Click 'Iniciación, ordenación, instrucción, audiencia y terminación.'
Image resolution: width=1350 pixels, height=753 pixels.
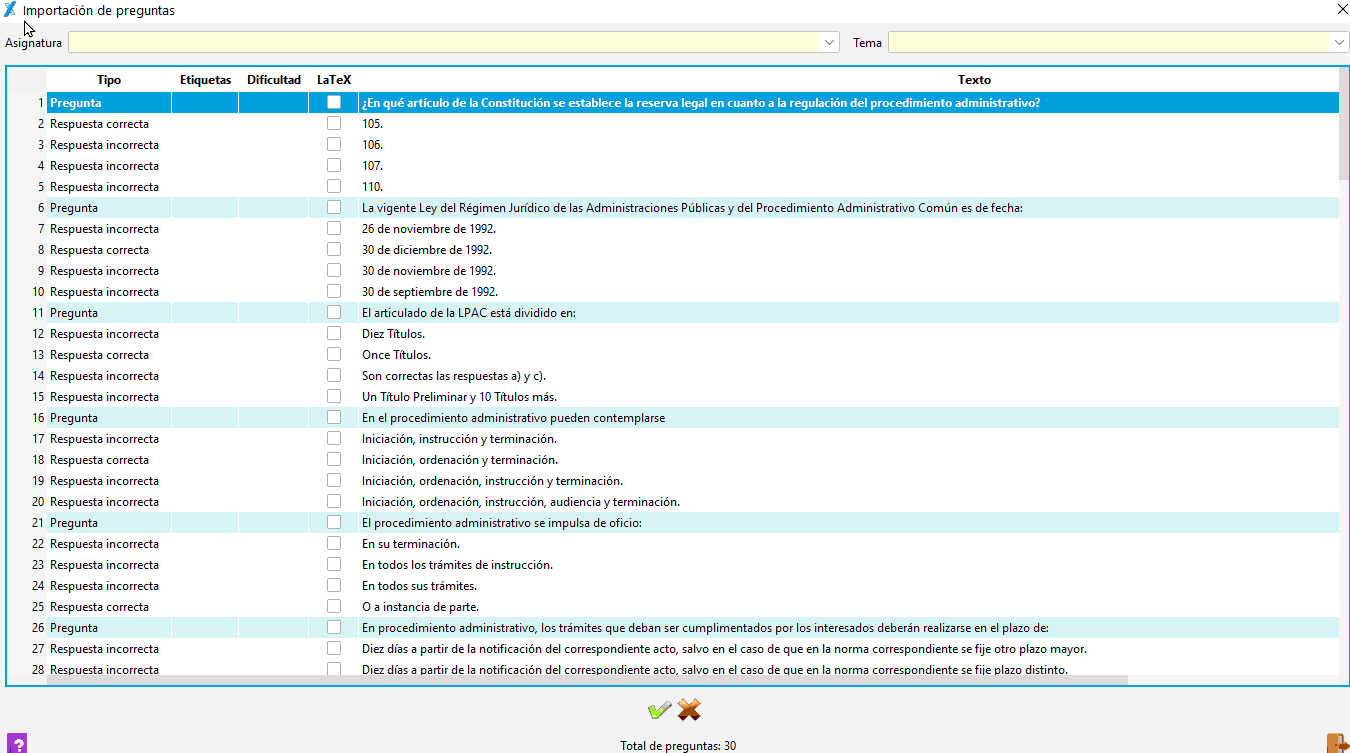point(521,502)
